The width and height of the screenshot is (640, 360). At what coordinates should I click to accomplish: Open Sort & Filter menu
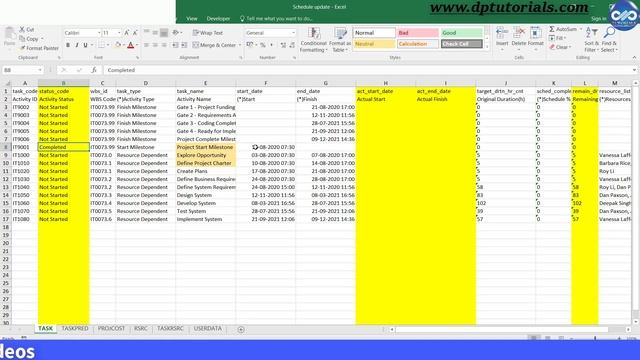[591, 40]
